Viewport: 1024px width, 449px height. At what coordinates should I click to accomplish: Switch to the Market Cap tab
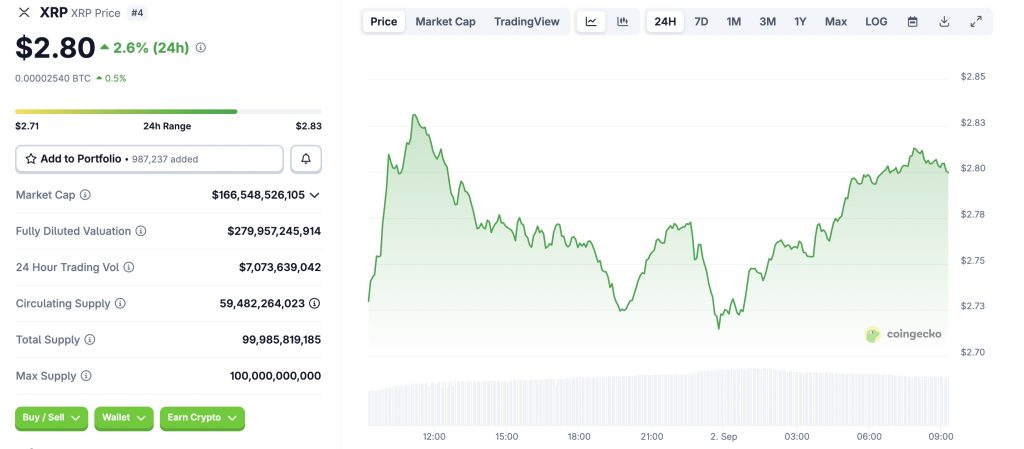coord(445,21)
